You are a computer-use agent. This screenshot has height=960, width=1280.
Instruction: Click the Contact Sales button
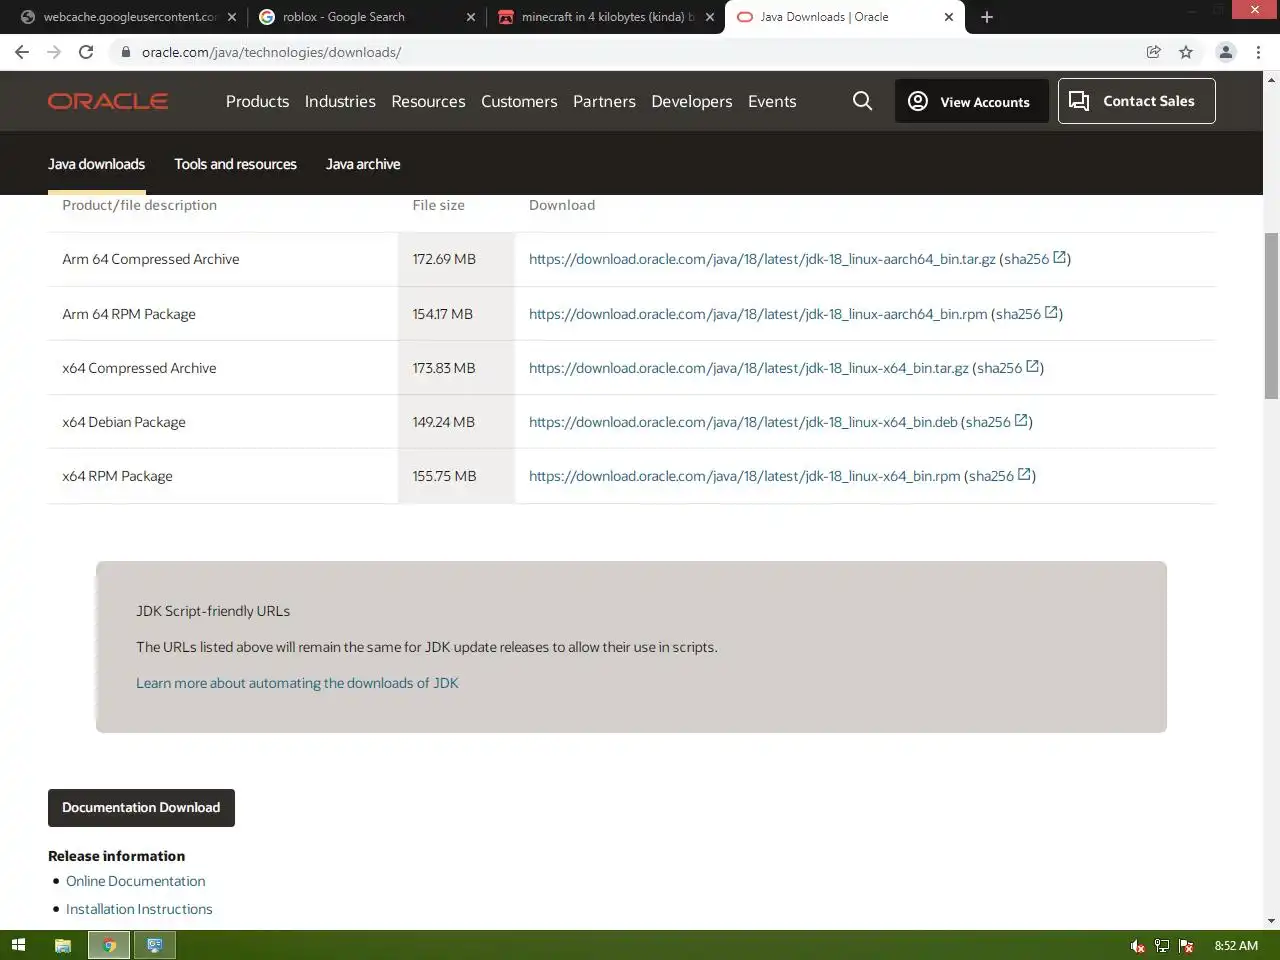coord(1136,101)
